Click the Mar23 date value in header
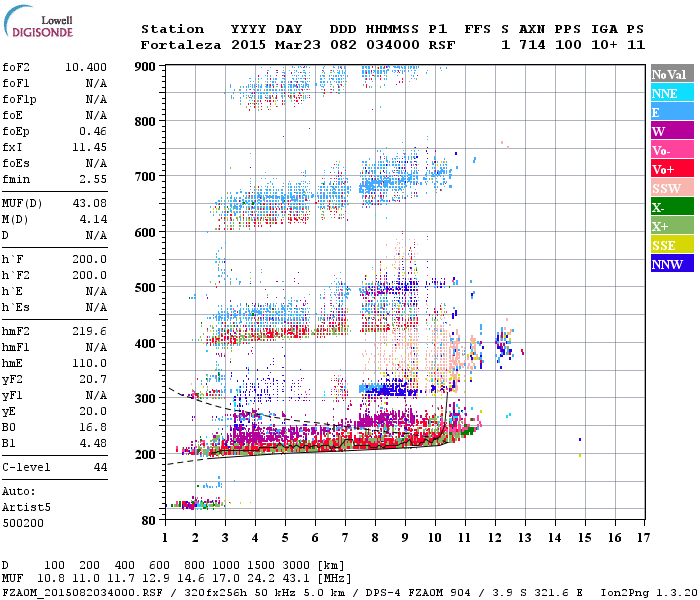The image size is (700, 600). [x=297, y=45]
